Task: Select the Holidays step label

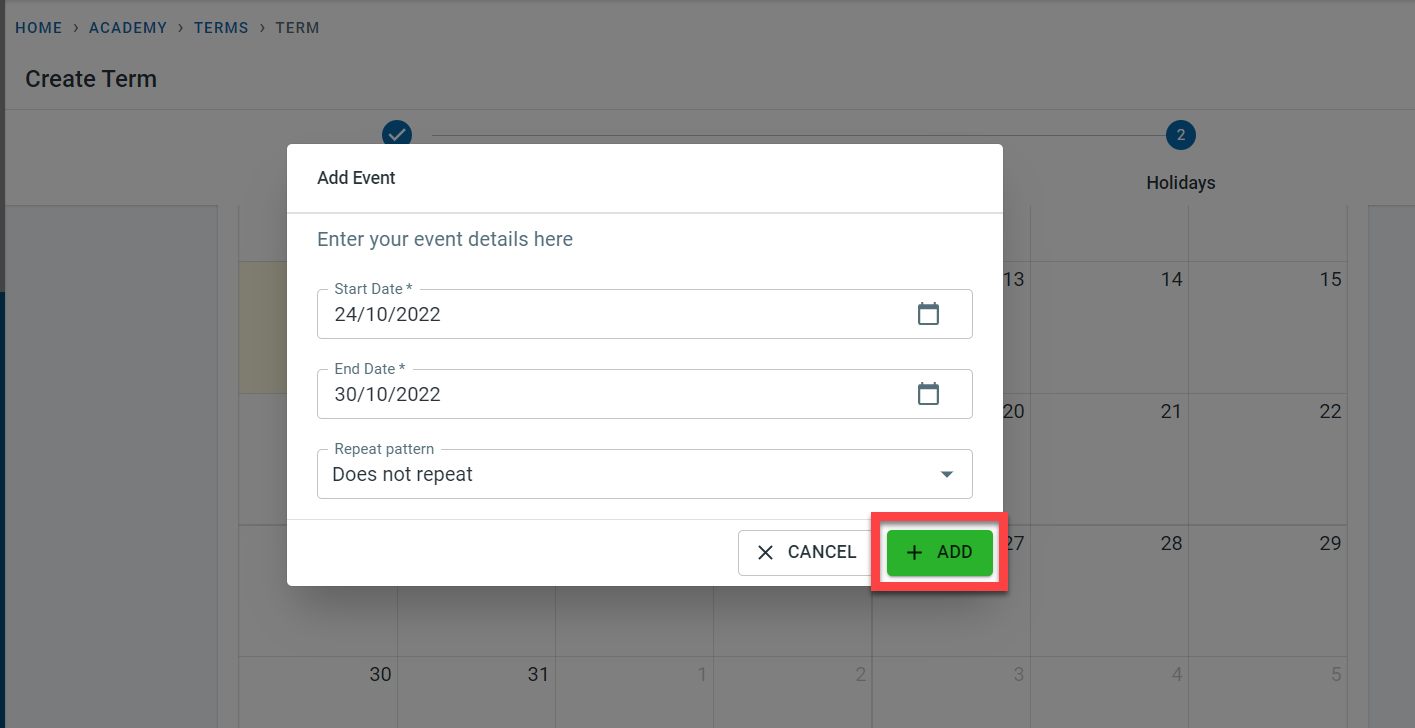Action: pyautogui.click(x=1180, y=183)
